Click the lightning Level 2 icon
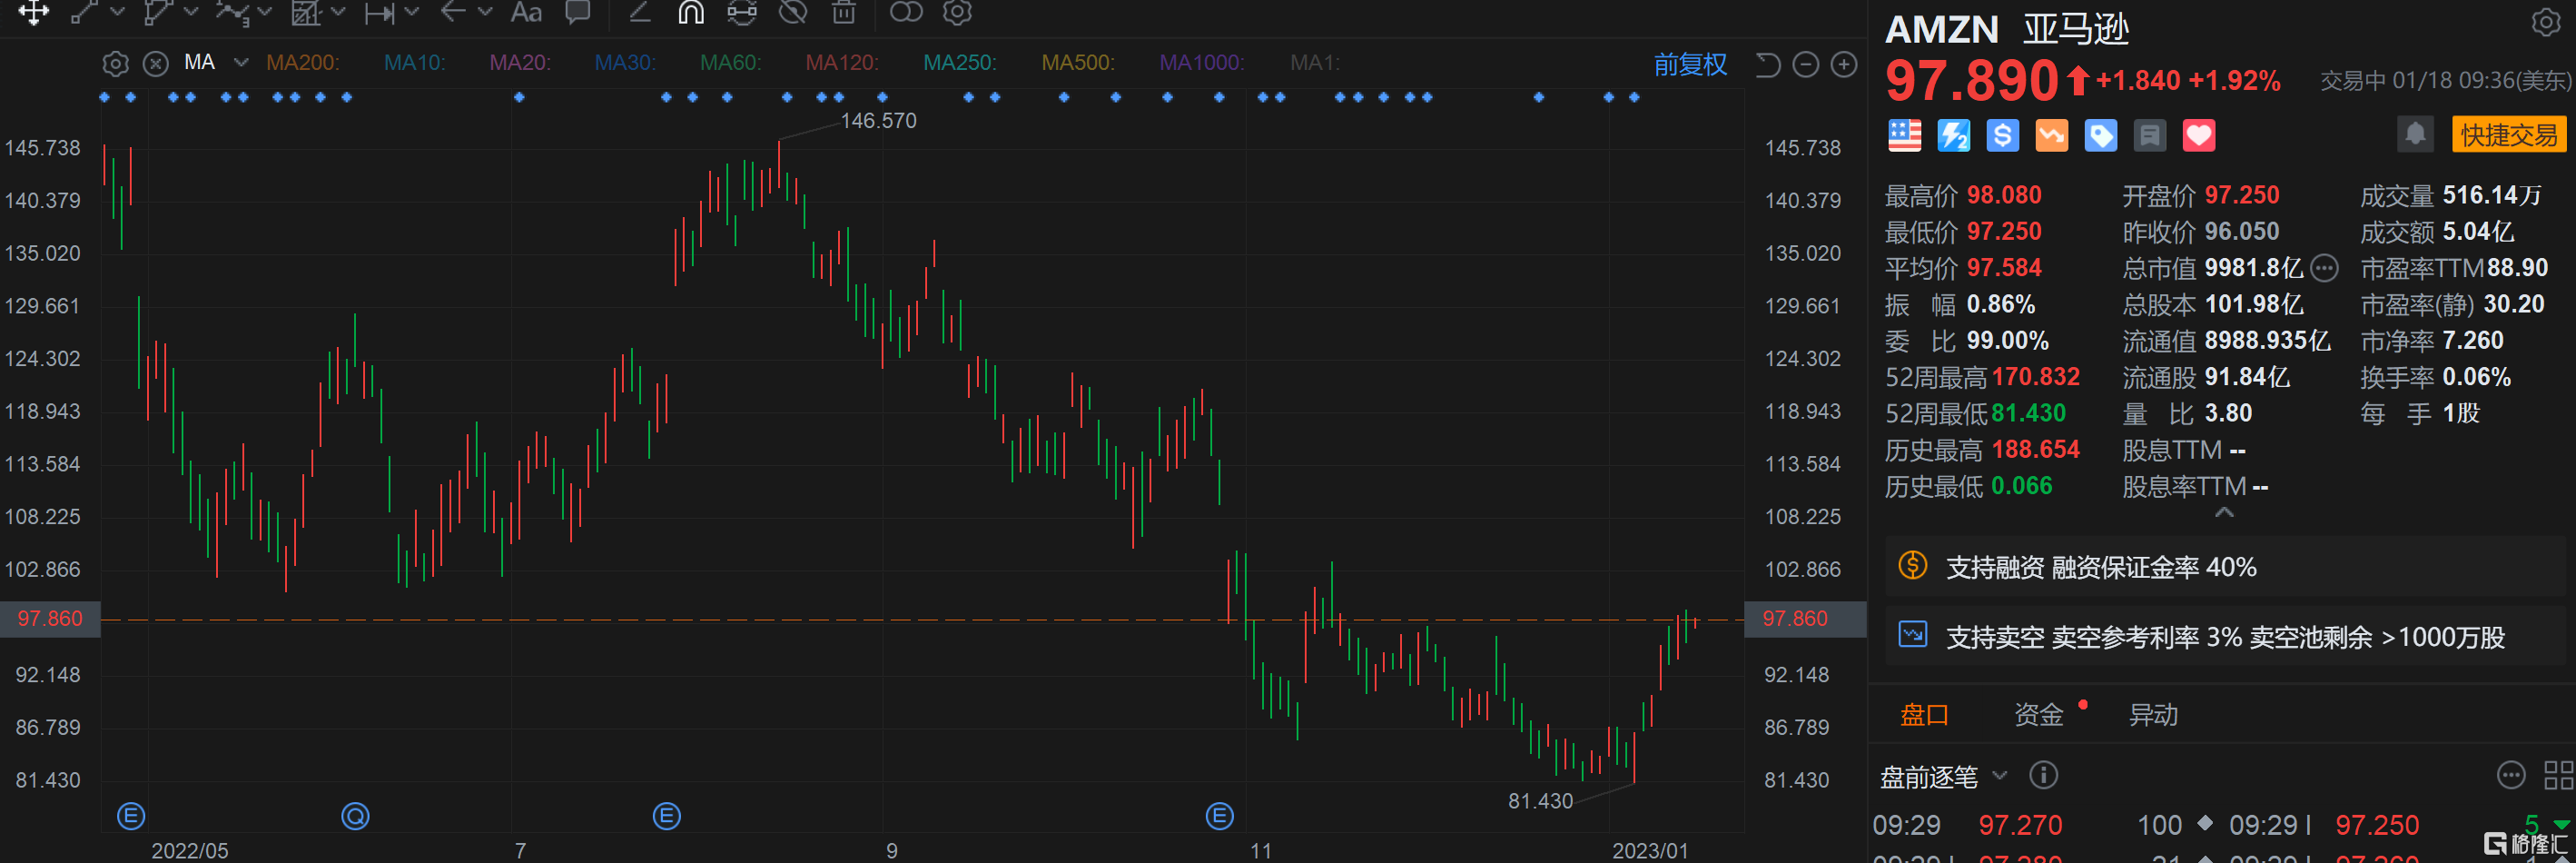 tap(1953, 135)
